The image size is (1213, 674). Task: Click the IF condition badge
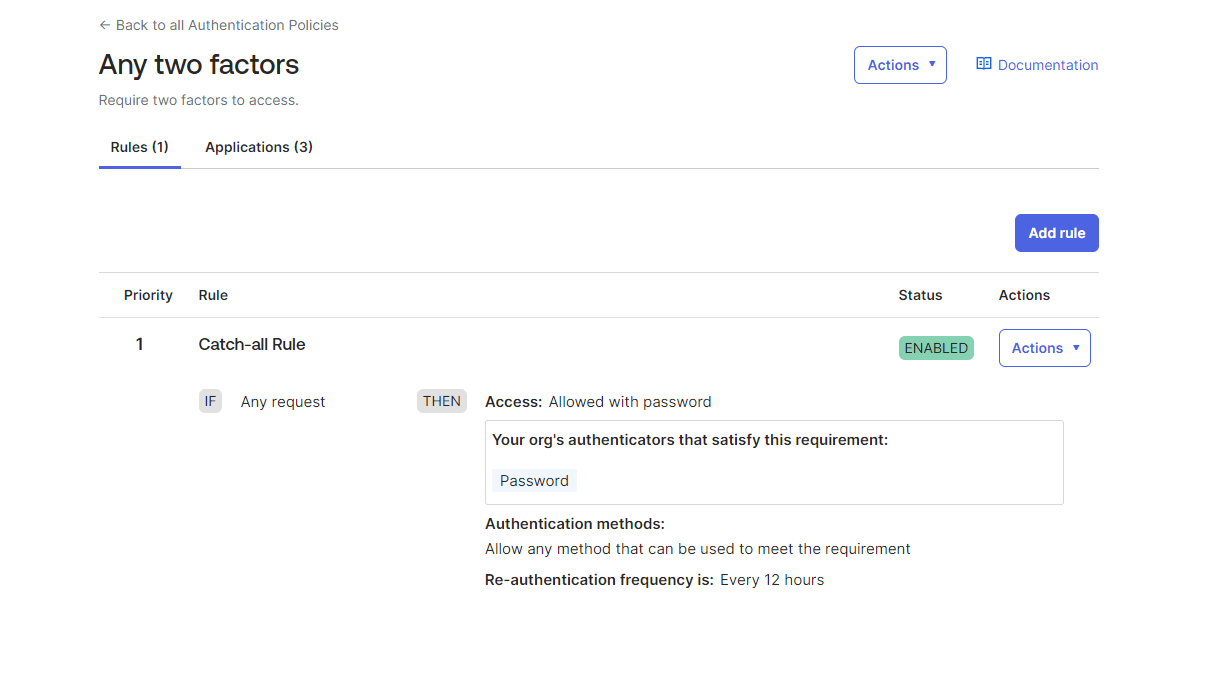coord(210,401)
